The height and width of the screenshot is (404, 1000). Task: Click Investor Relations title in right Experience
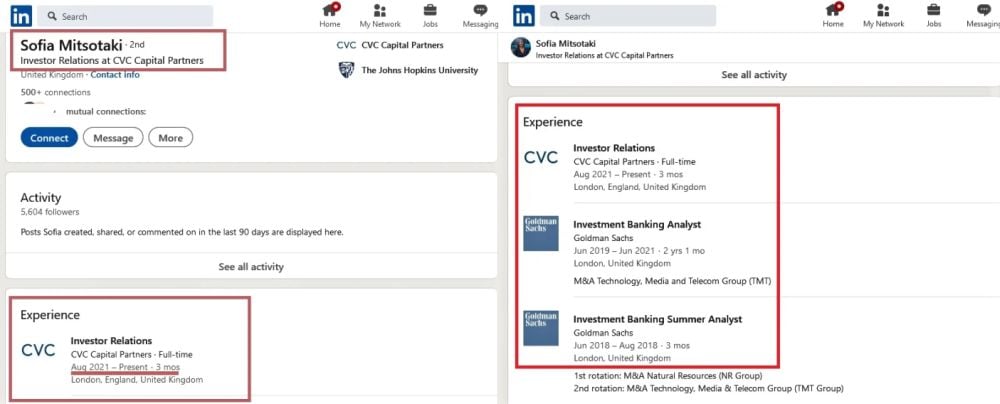[614, 148]
